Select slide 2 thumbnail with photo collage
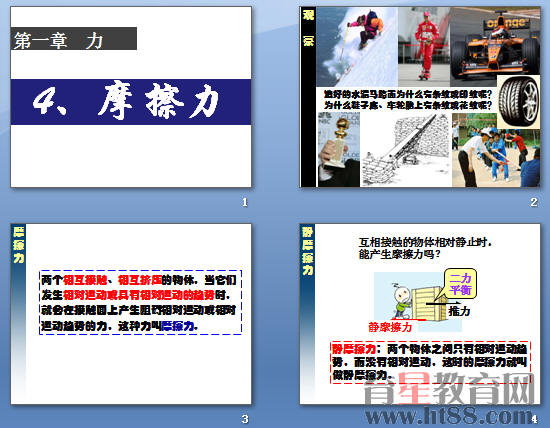550x428 pixels. [420, 97]
